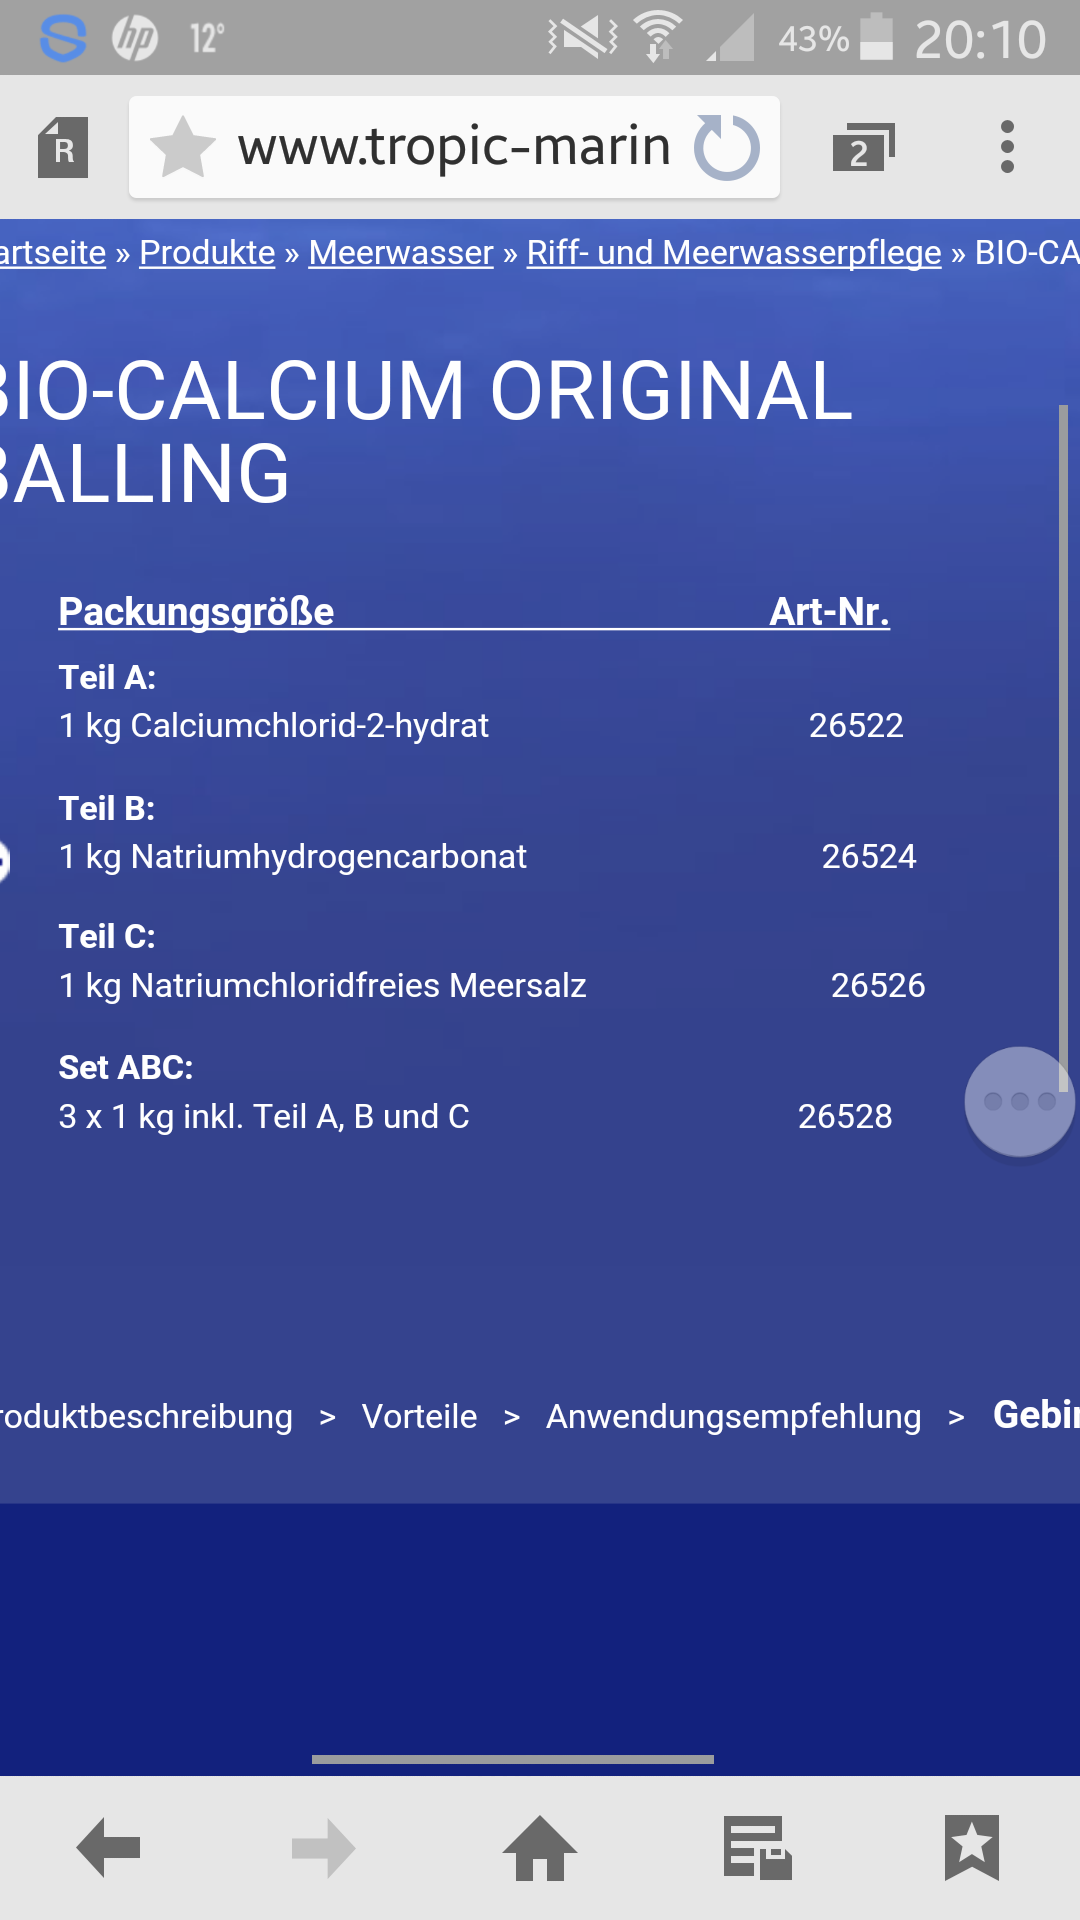Tap the URL address field
Image resolution: width=1080 pixels, height=1920 pixels.
pyautogui.click(x=453, y=148)
